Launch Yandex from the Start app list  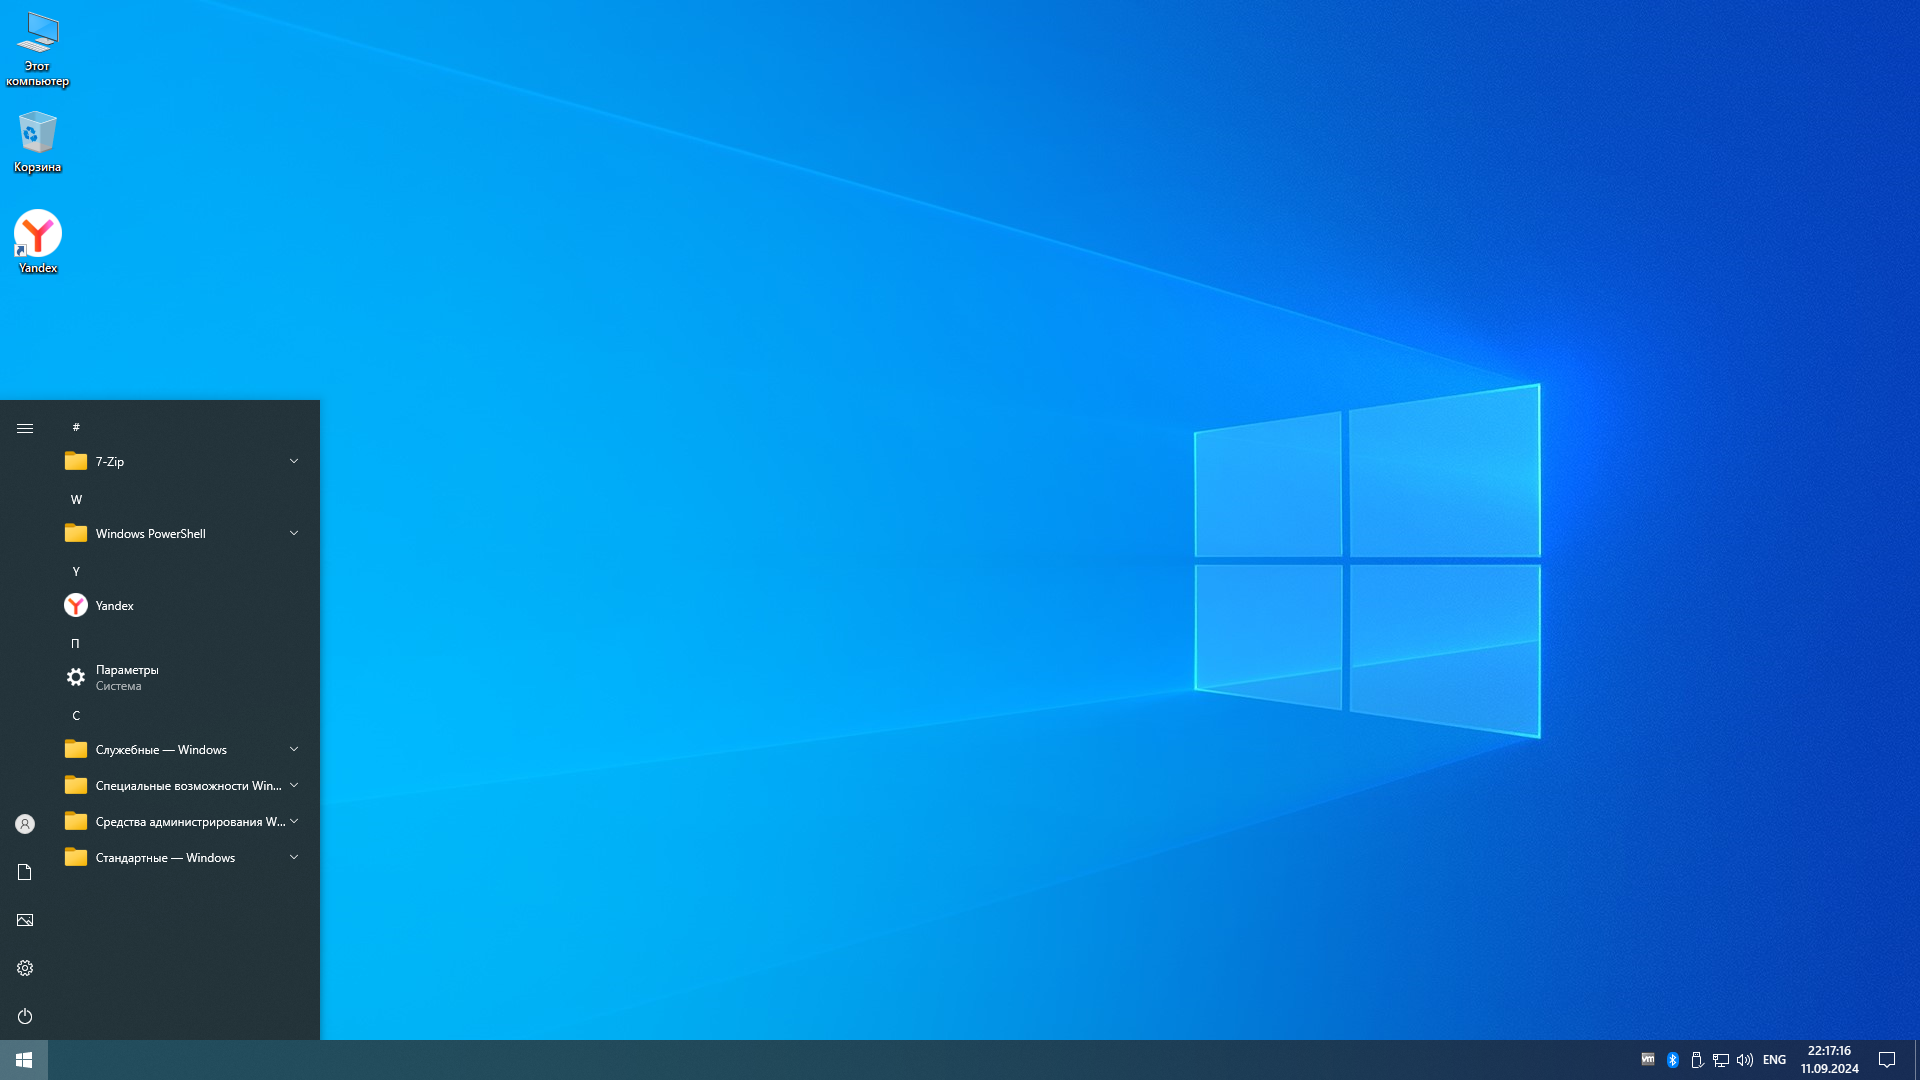tap(115, 605)
